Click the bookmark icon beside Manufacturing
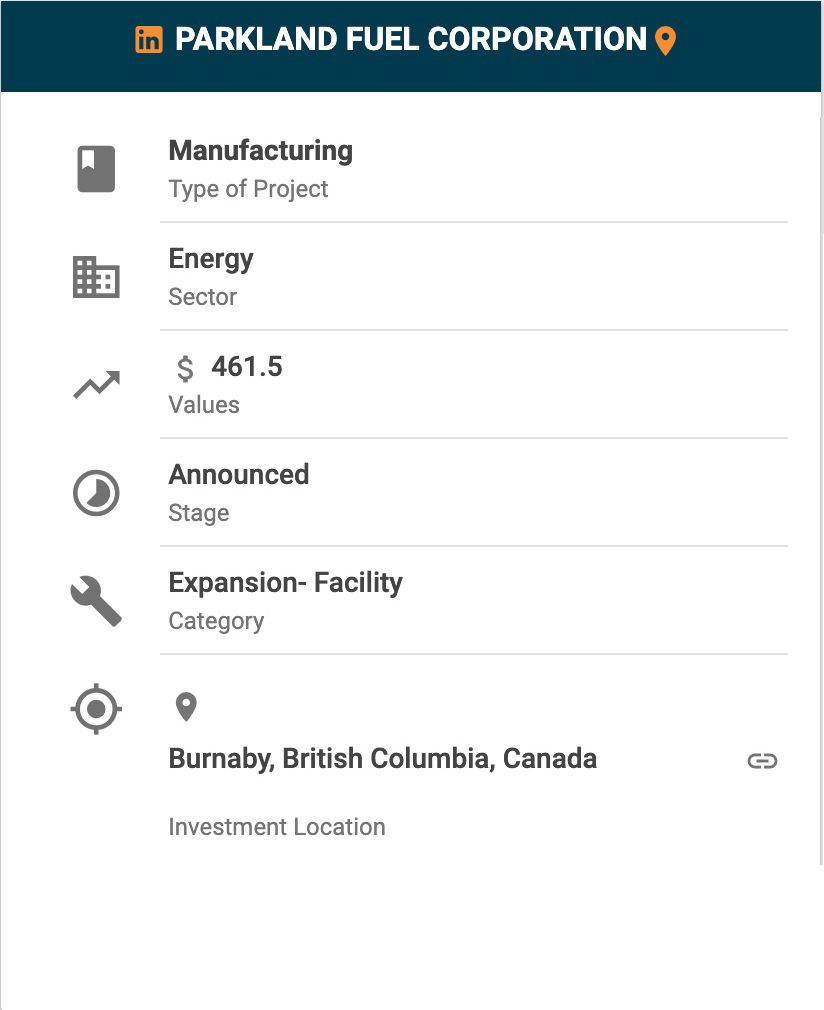Viewport: 824px width, 1010px height. click(96, 169)
